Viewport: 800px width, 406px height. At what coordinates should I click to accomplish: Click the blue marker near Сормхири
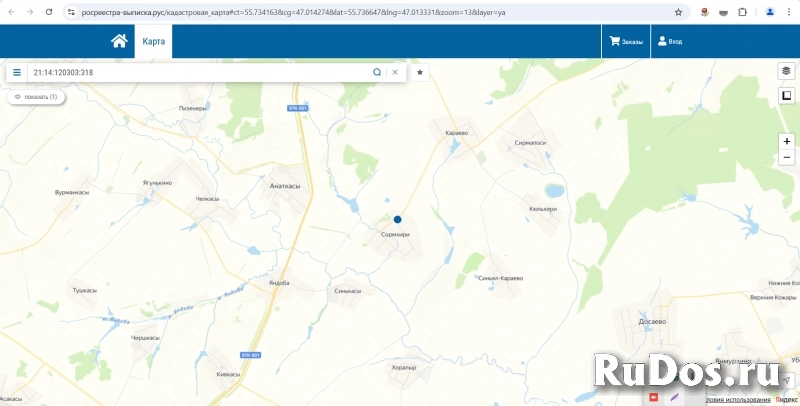(397, 219)
